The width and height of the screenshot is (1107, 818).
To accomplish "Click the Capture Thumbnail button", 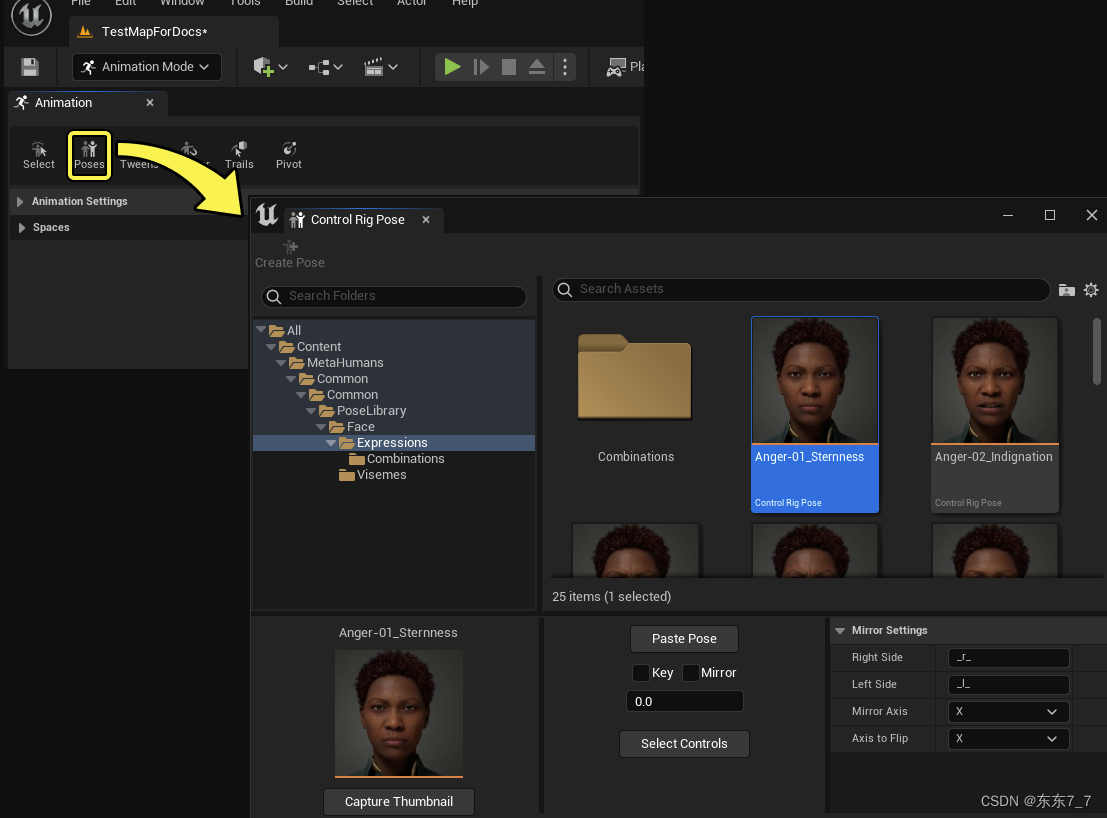I will click(399, 802).
